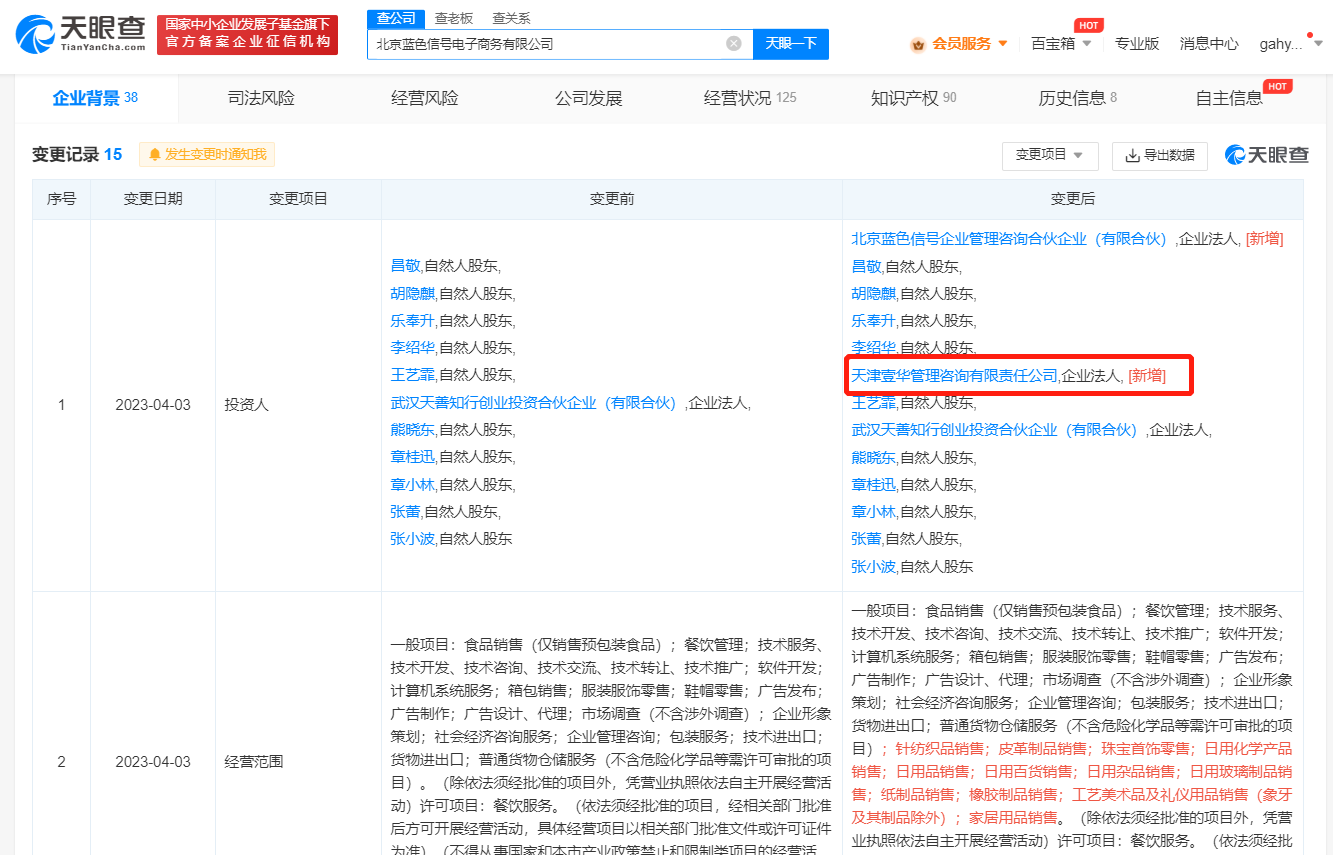The width and height of the screenshot is (1333, 855).
Task: Open the 消息中心 link in header
Action: 1209,44
